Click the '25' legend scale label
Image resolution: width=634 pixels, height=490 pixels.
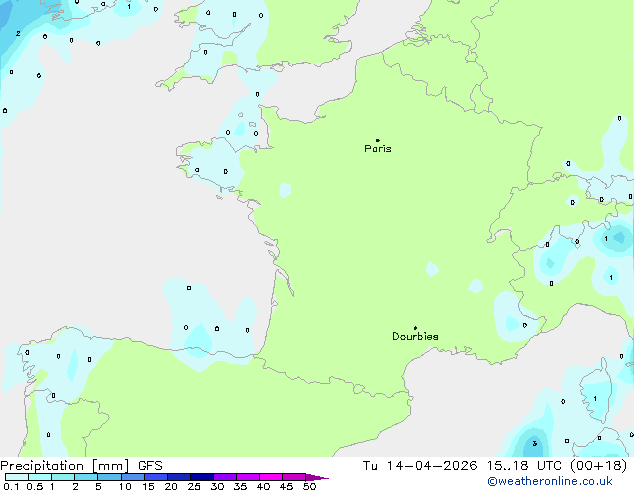(194, 486)
